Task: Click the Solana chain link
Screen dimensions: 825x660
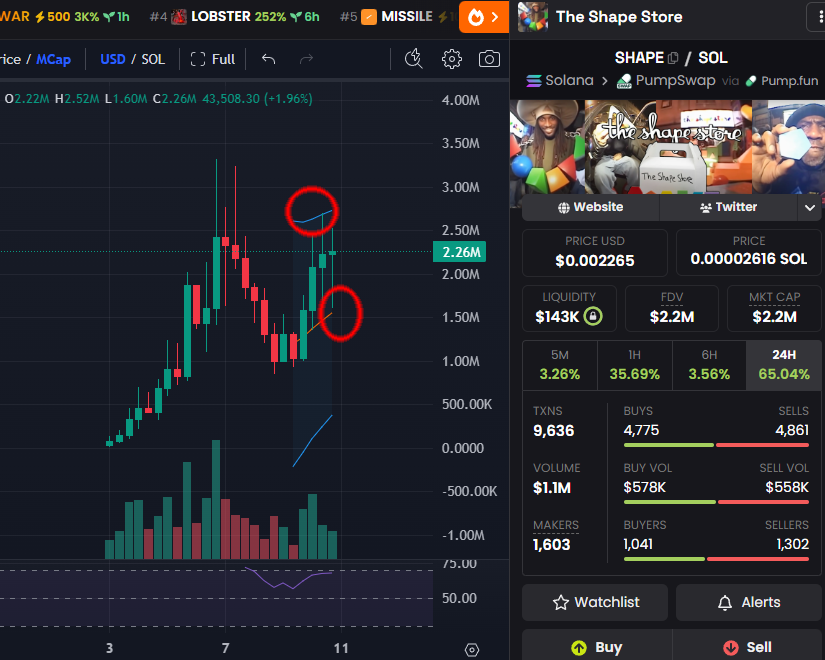Action: coord(560,81)
